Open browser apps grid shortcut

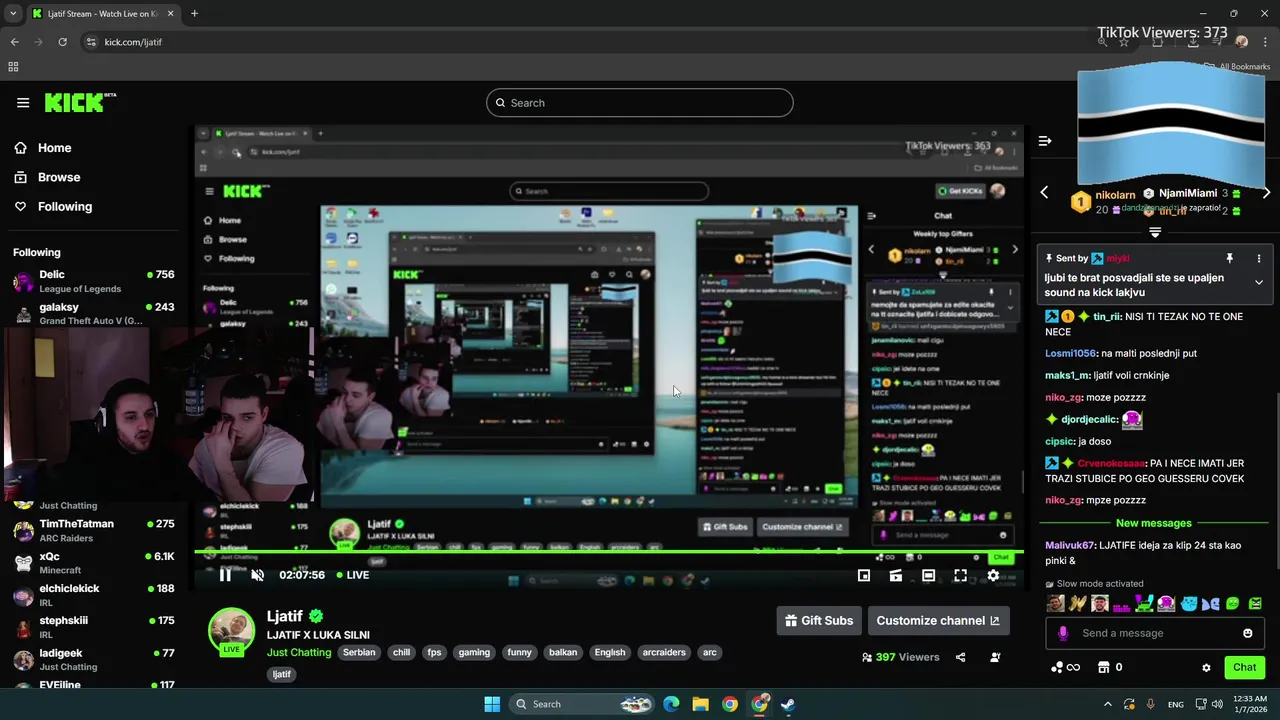(x=13, y=67)
